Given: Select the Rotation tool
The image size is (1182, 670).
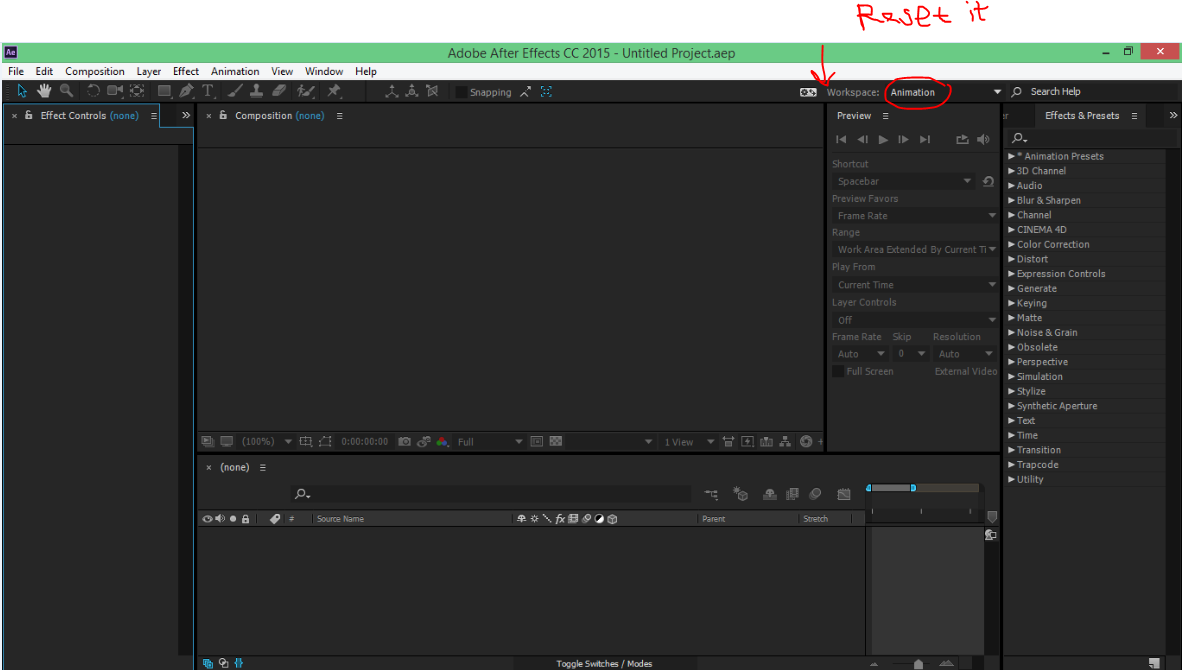Looking at the screenshot, I should coord(93,91).
